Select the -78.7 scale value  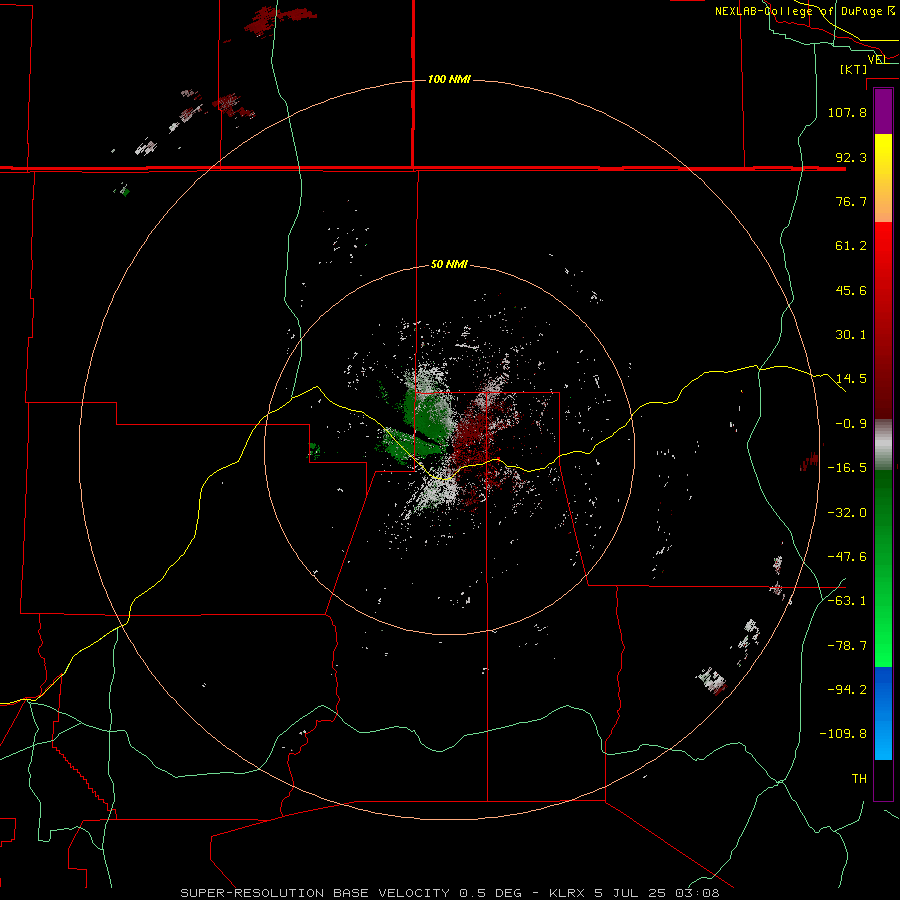coord(847,646)
